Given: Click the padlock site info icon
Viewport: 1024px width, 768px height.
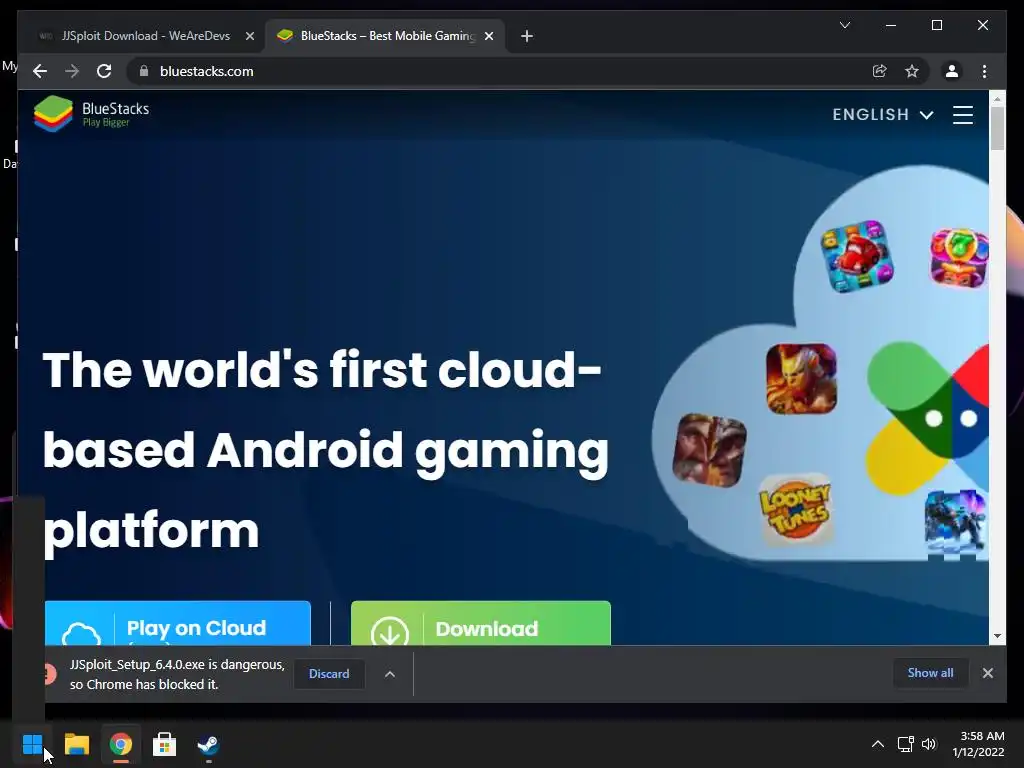Looking at the screenshot, I should click(144, 71).
